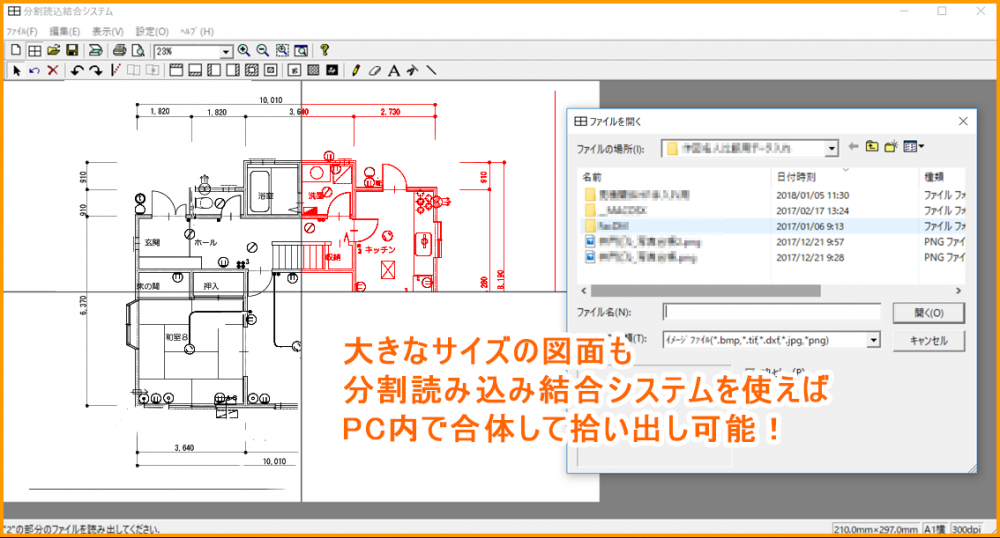Screen dimensions: 1000x538
Task: Select the arrow pointer tool
Action: (x=17, y=70)
